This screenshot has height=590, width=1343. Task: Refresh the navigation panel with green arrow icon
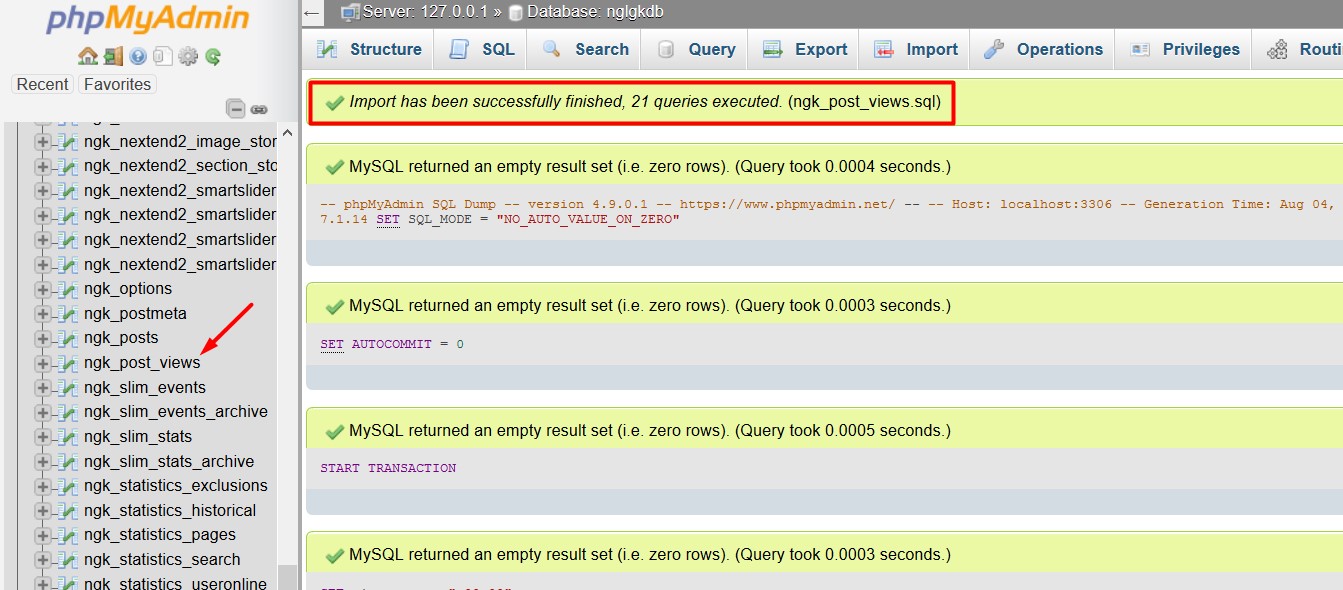click(x=212, y=56)
